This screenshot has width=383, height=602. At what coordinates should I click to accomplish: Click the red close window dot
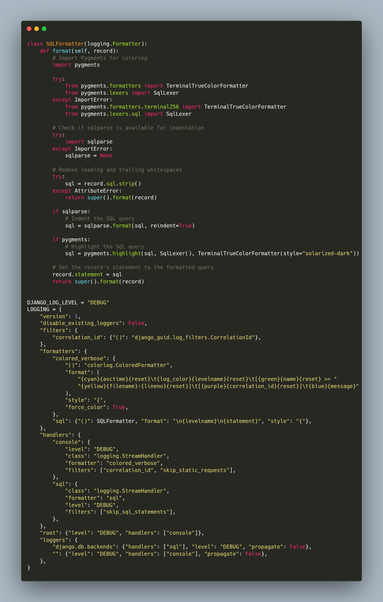[x=29, y=29]
